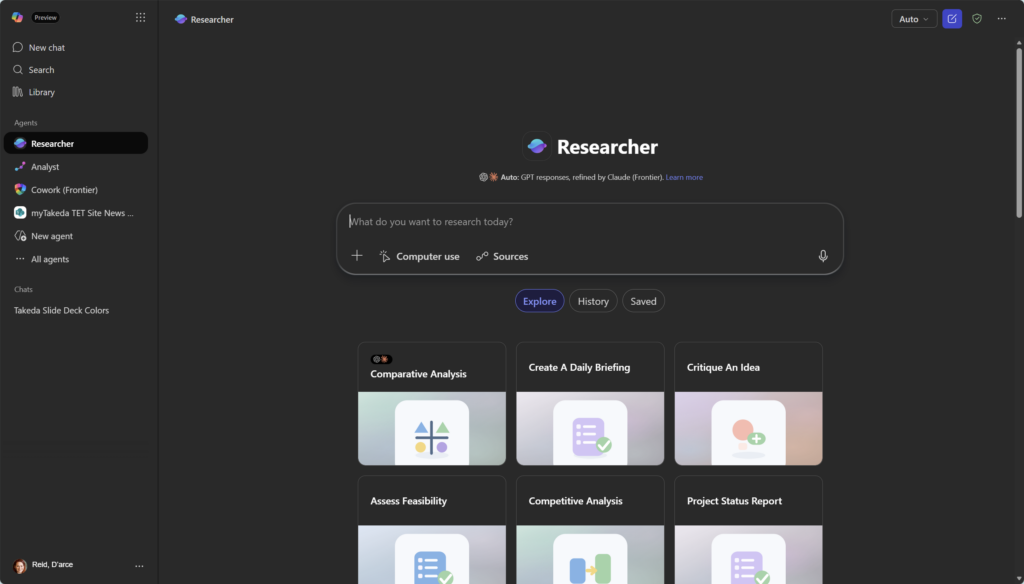Image resolution: width=1024 pixels, height=584 pixels.
Task: Toggle the Computer use option
Action: coord(419,256)
